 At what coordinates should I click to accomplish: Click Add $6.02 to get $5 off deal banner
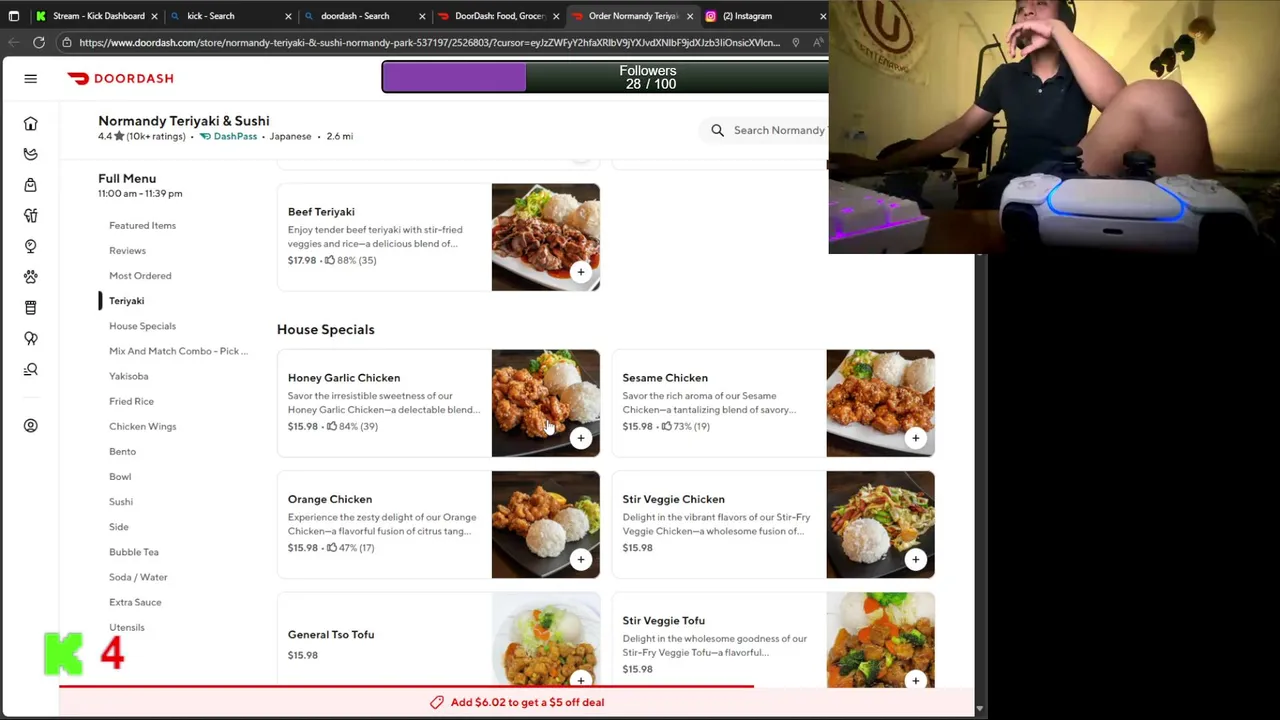[517, 702]
